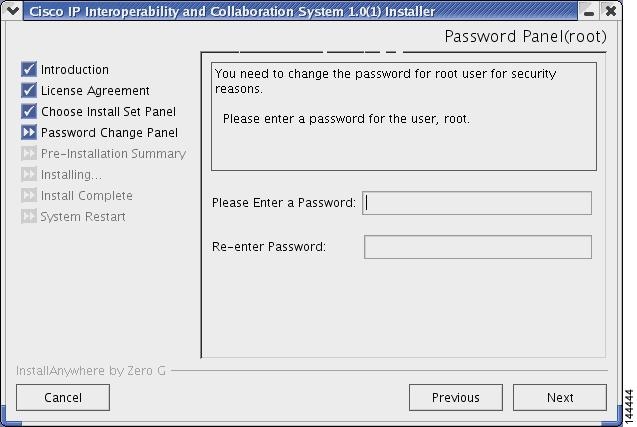Select the Password Change Panel step label
This screenshot has height=427, width=637.
point(109,132)
